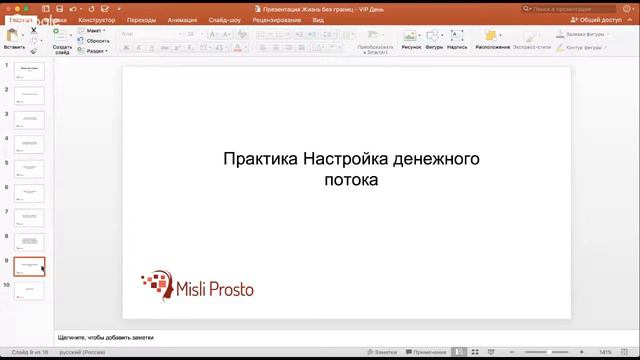Click Преобразовать в SmartArt icon
This screenshot has height=360, width=640.
[x=373, y=35]
